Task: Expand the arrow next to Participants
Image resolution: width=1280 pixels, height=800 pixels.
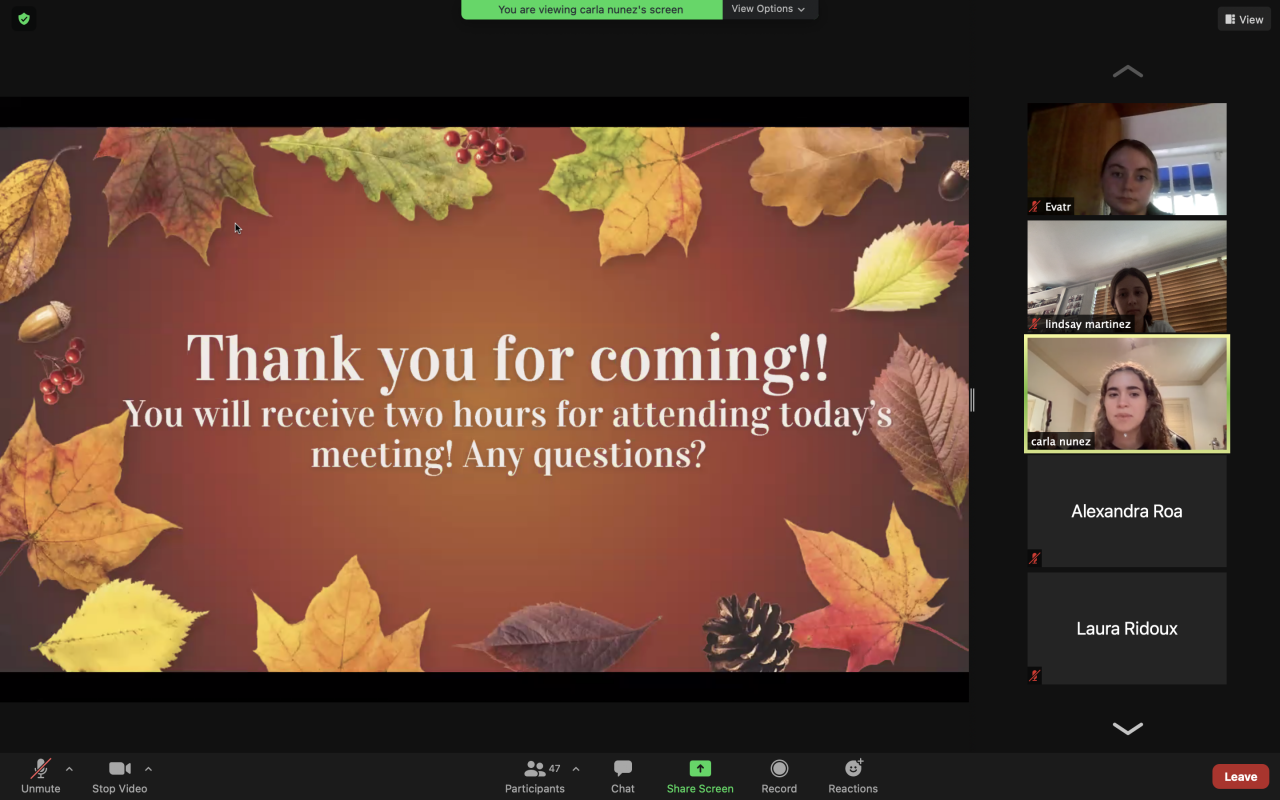Action: (x=575, y=769)
